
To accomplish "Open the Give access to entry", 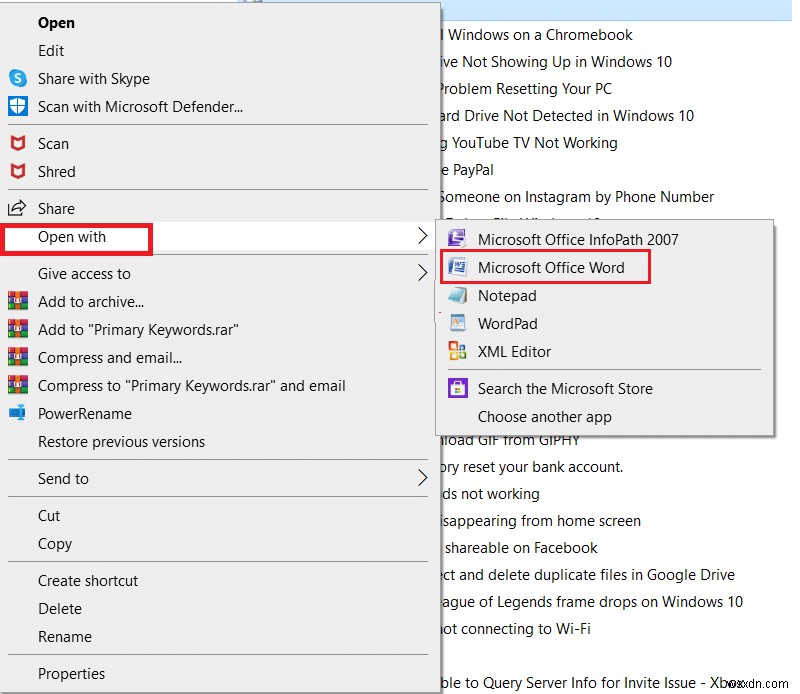I will coord(219,274).
